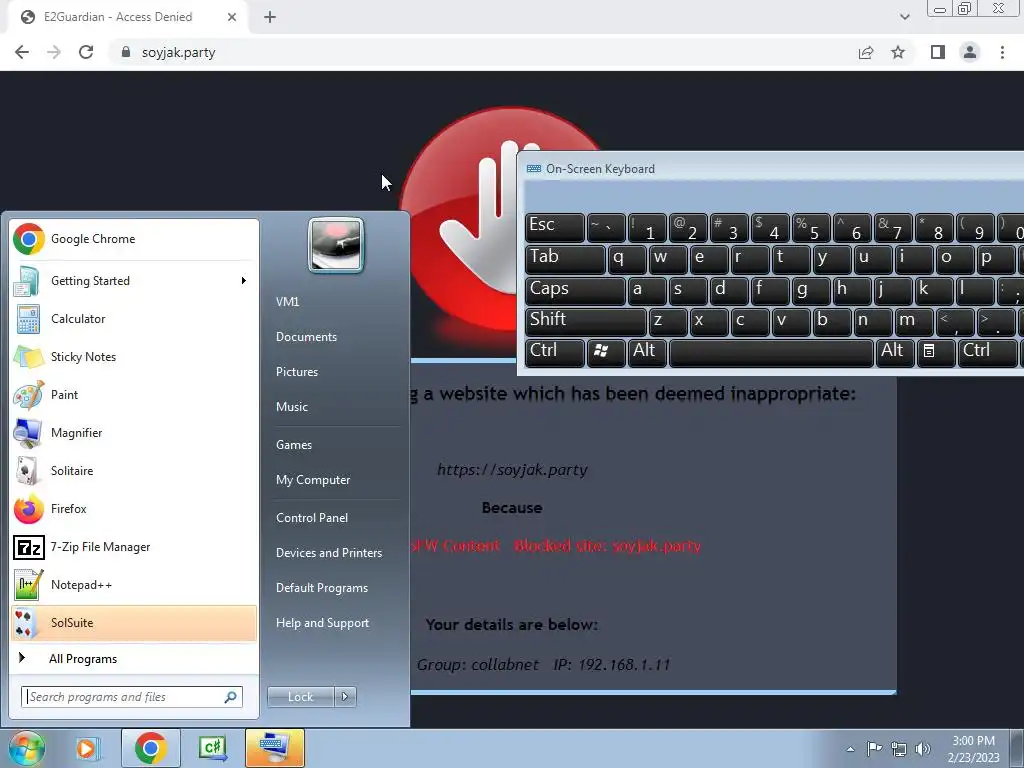Toggle left Ctrl key on keyboard
Viewport: 1024px width, 768px height.
coord(554,352)
